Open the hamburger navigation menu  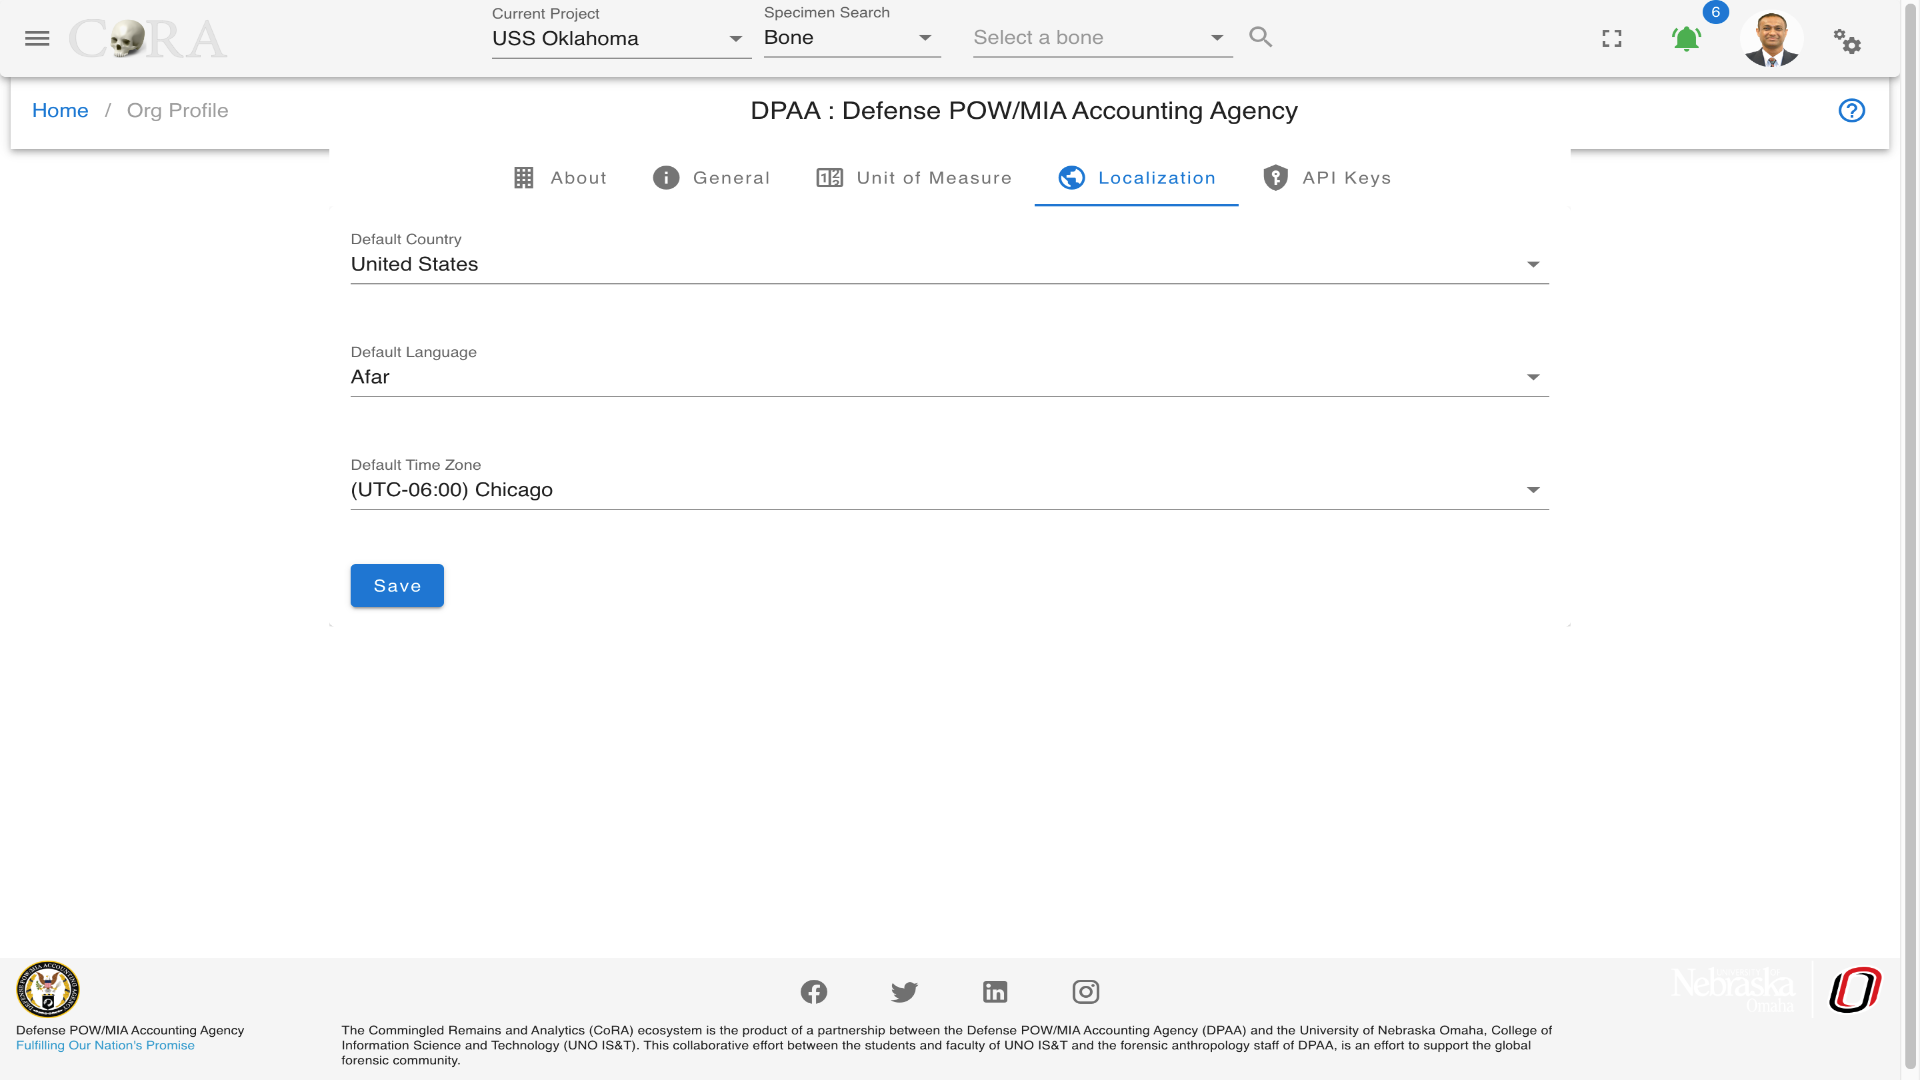[x=37, y=38]
